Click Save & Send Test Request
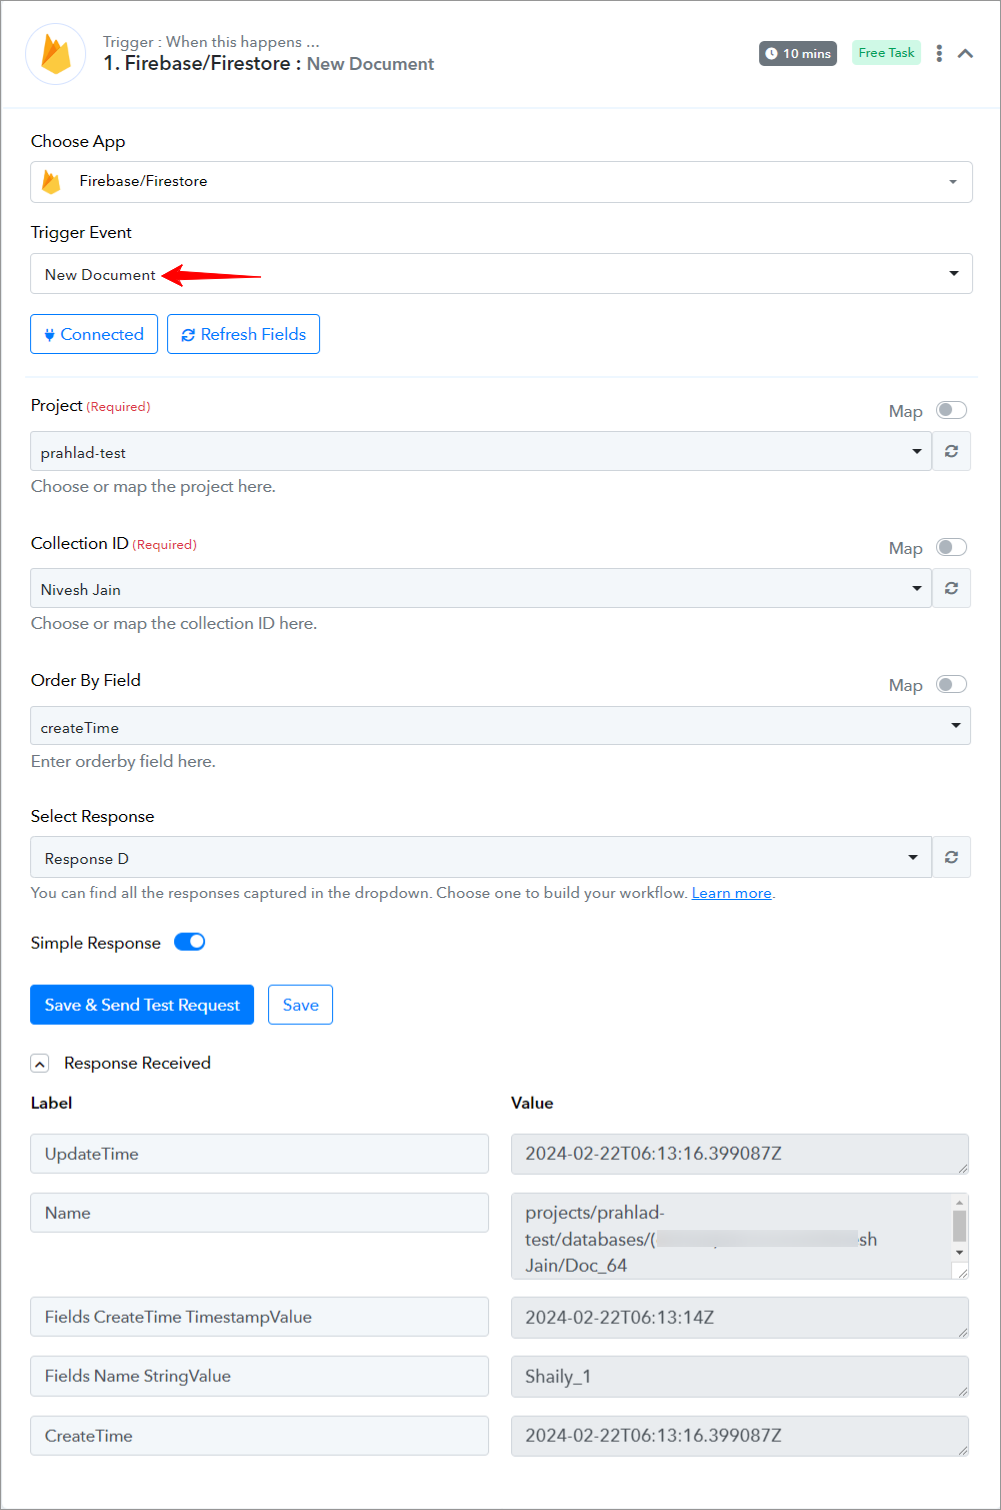This screenshot has height=1510, width=1001. click(142, 1005)
